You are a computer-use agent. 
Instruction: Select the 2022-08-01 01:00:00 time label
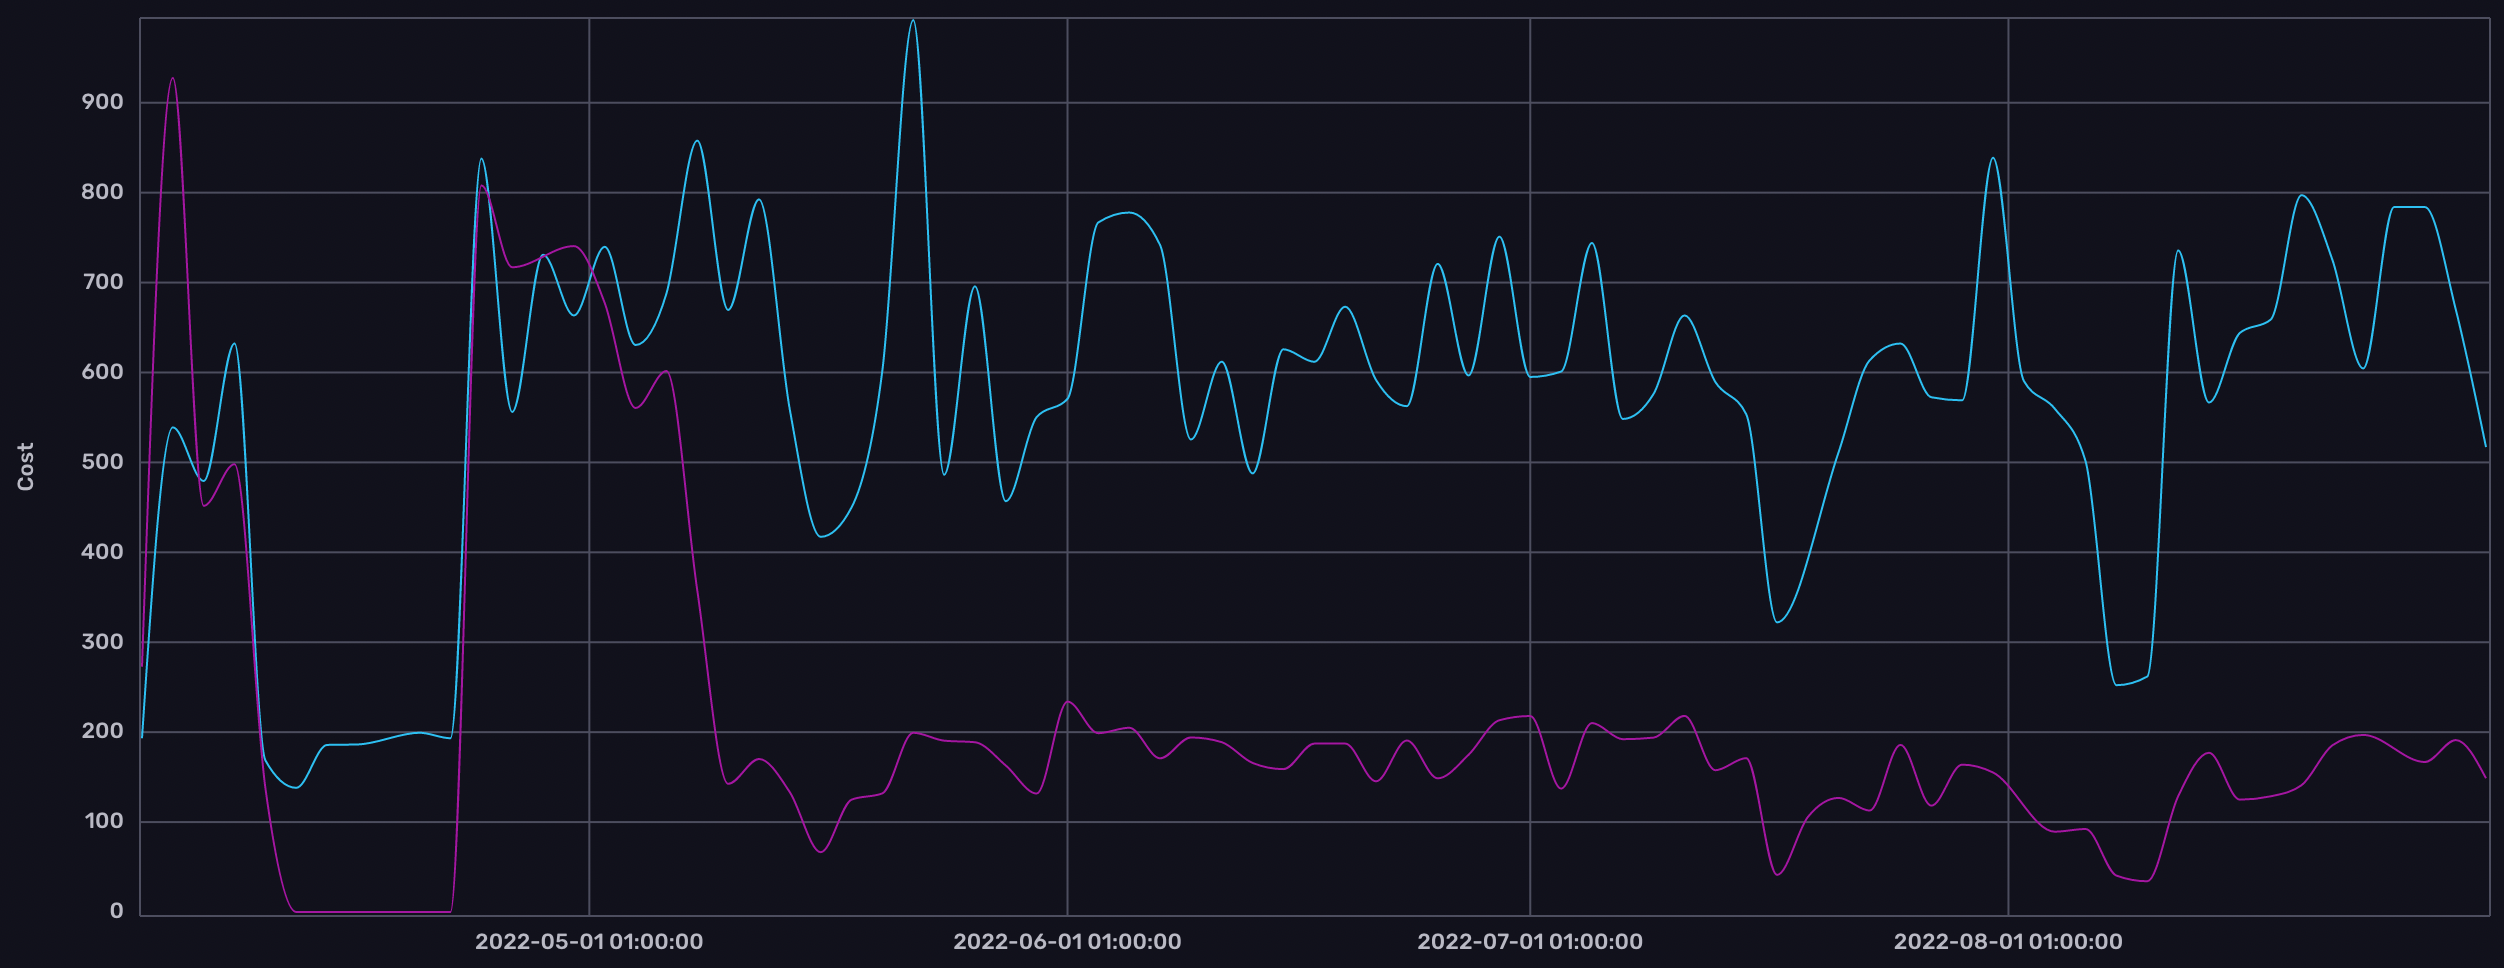[2007, 942]
